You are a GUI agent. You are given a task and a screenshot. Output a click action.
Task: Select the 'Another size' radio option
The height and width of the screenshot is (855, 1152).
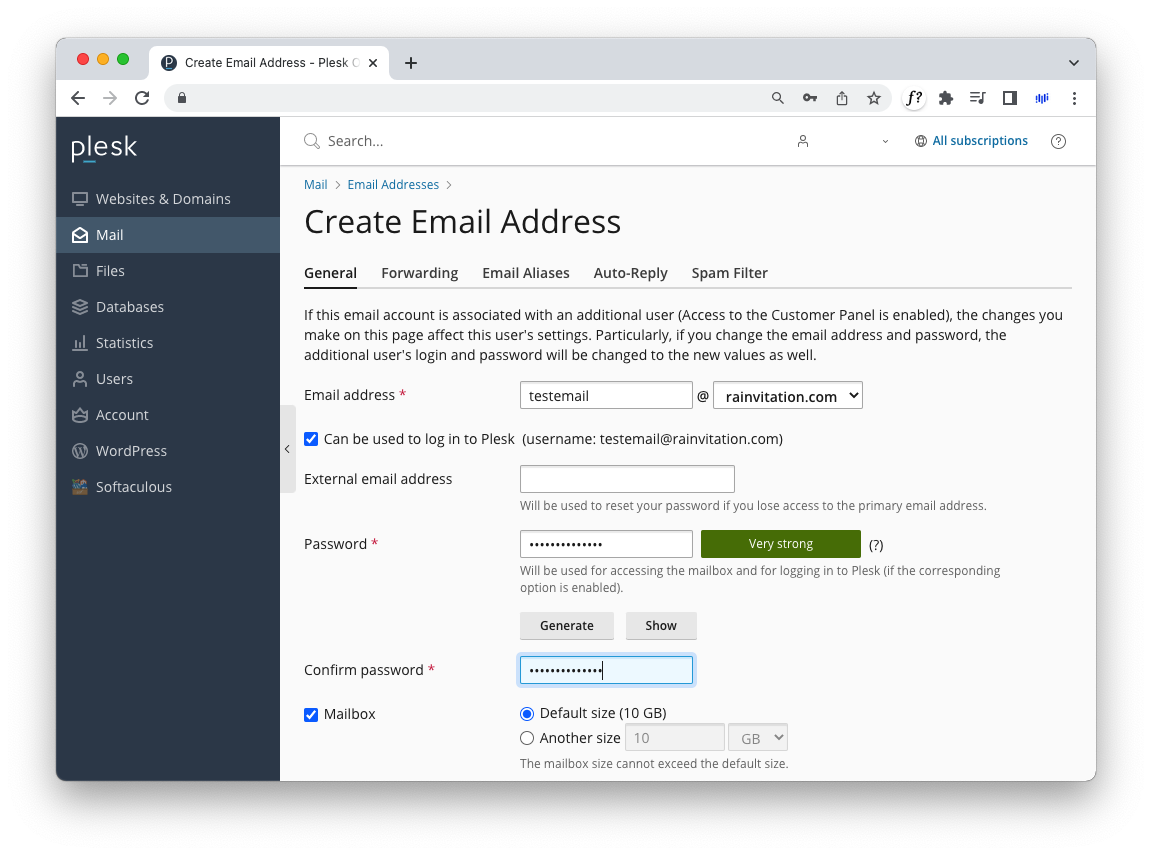pyautogui.click(x=527, y=738)
